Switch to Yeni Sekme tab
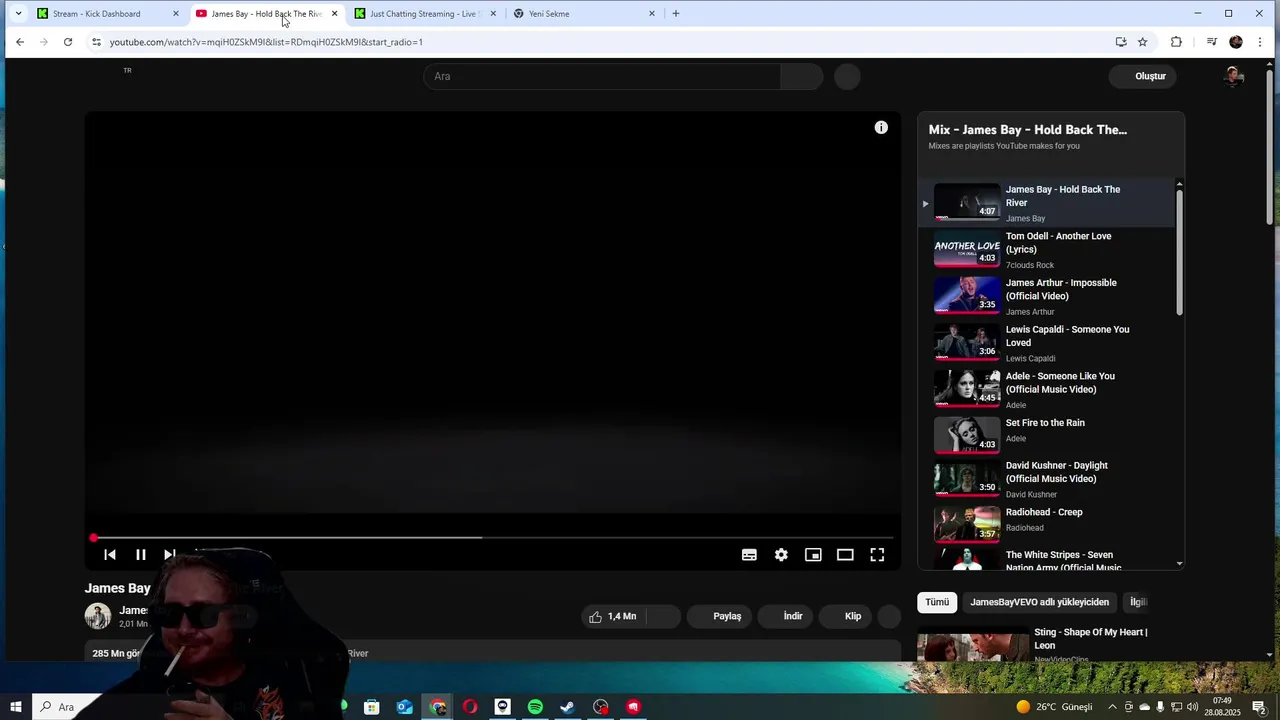Viewport: 1280px width, 720px height. point(584,14)
